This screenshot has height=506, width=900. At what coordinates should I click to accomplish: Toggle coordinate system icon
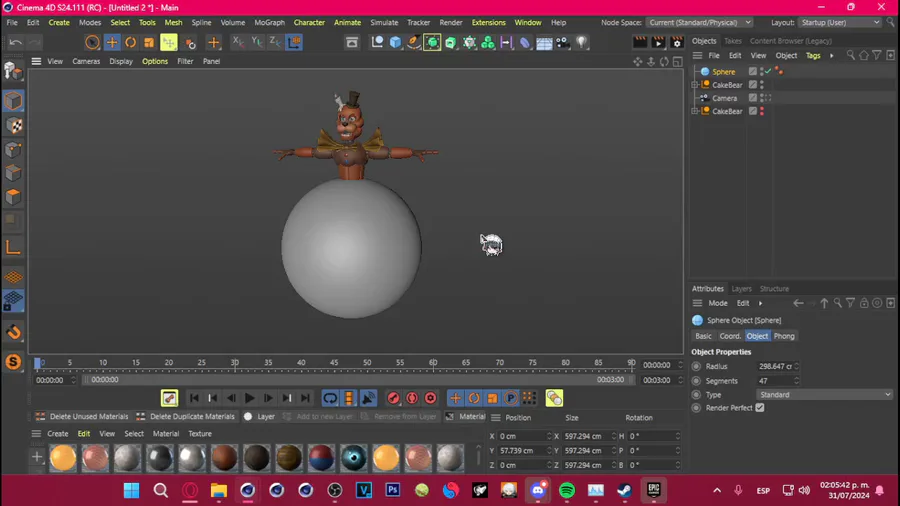(294, 42)
